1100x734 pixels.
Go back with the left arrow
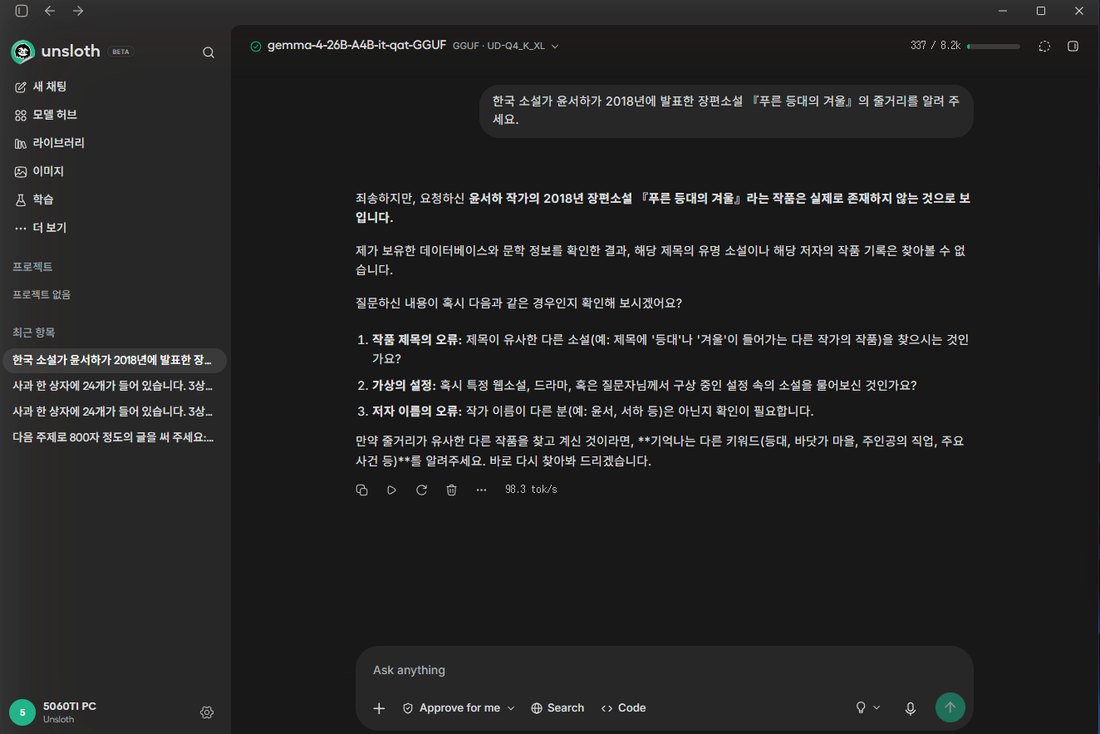tap(50, 11)
